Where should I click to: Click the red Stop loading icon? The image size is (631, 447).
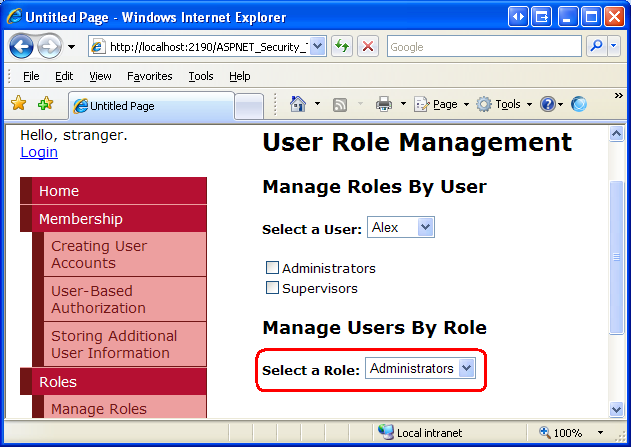coord(368,47)
